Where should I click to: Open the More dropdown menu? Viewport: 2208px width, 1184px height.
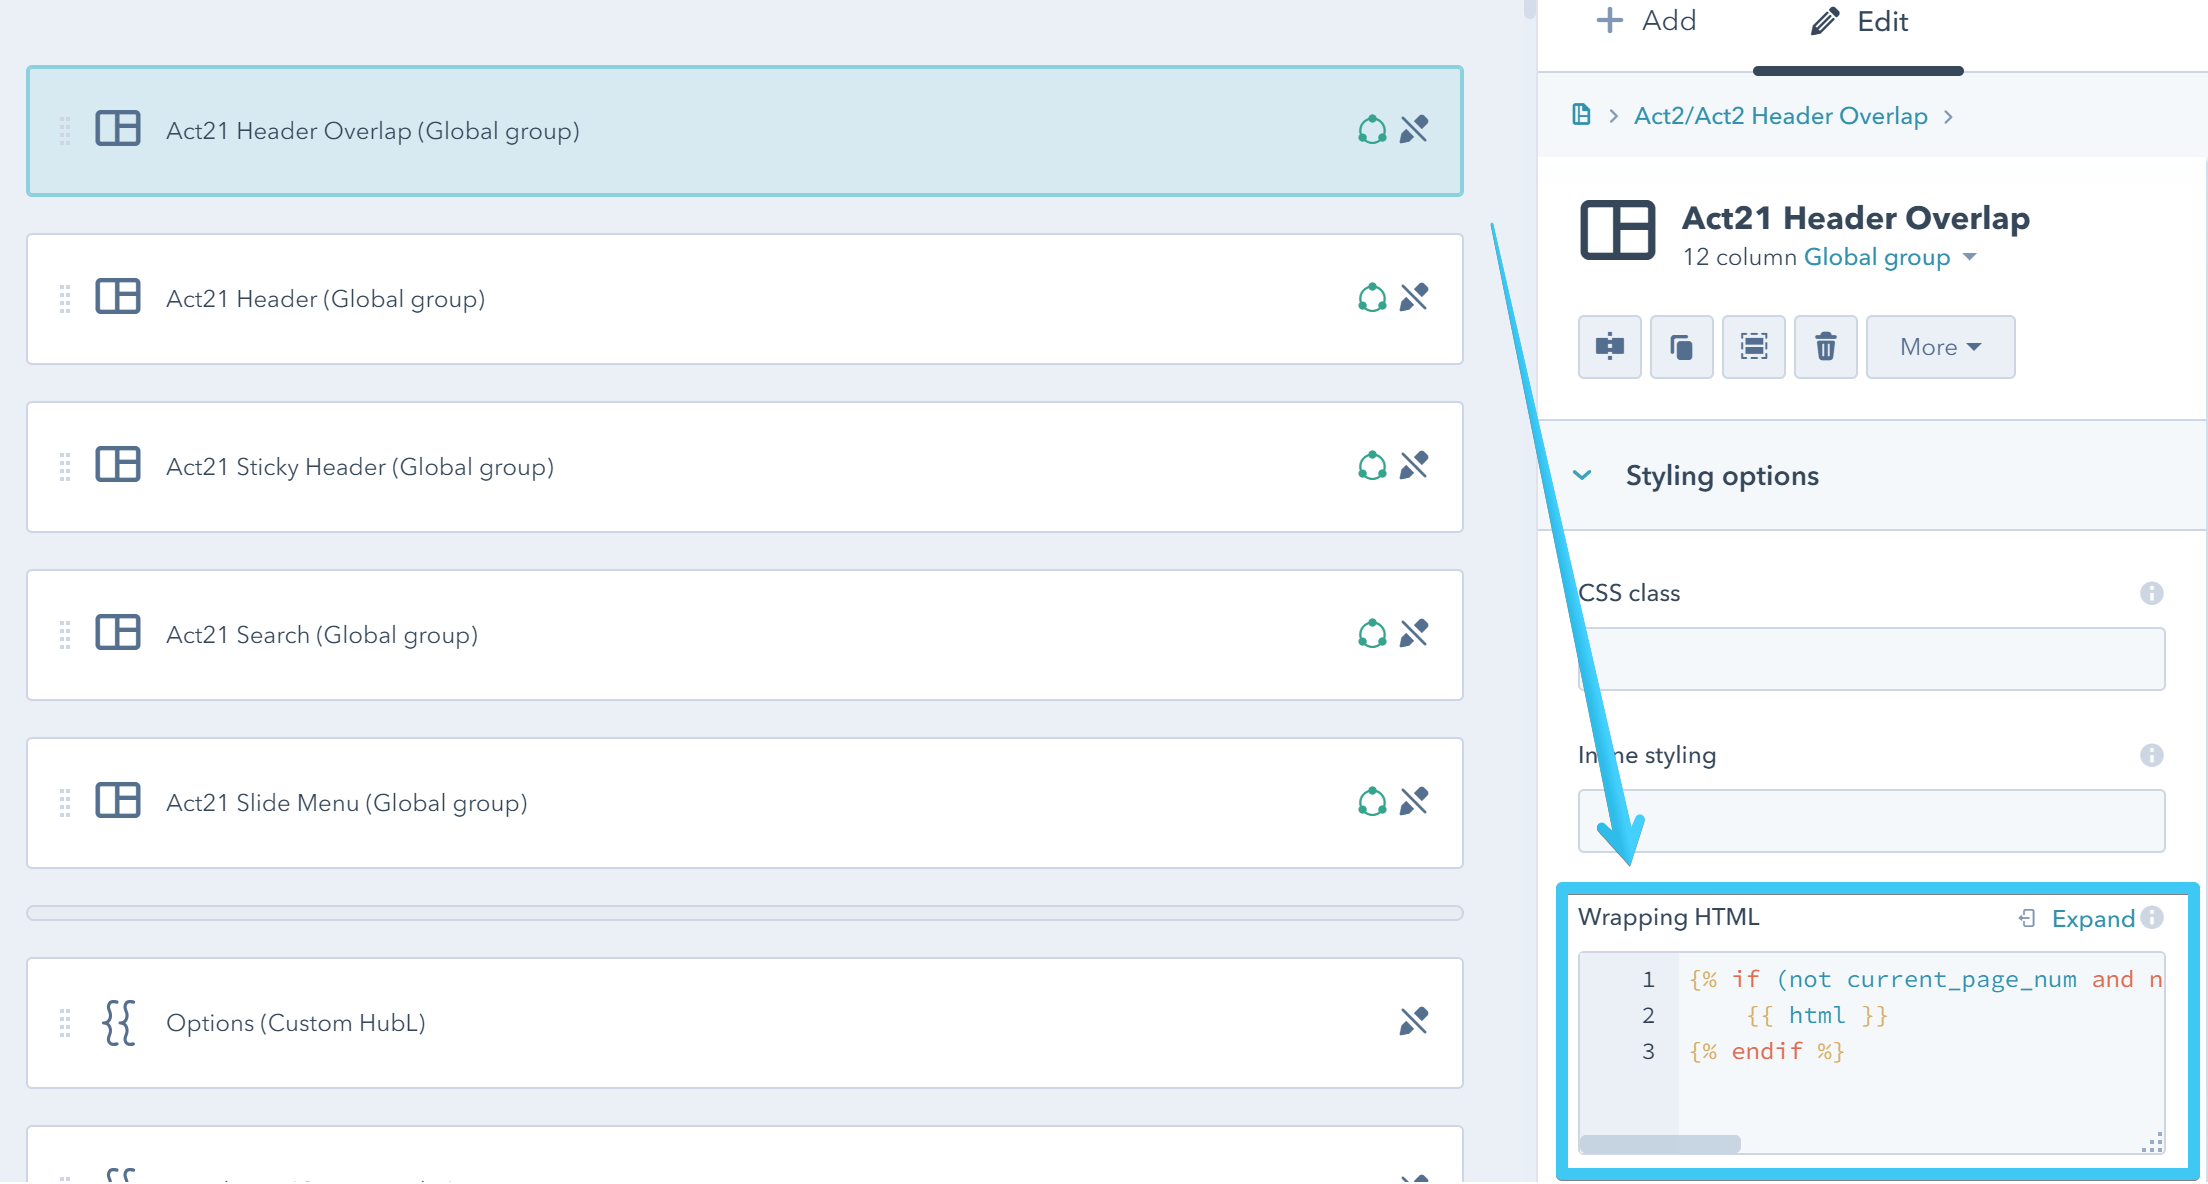pyautogui.click(x=1939, y=347)
